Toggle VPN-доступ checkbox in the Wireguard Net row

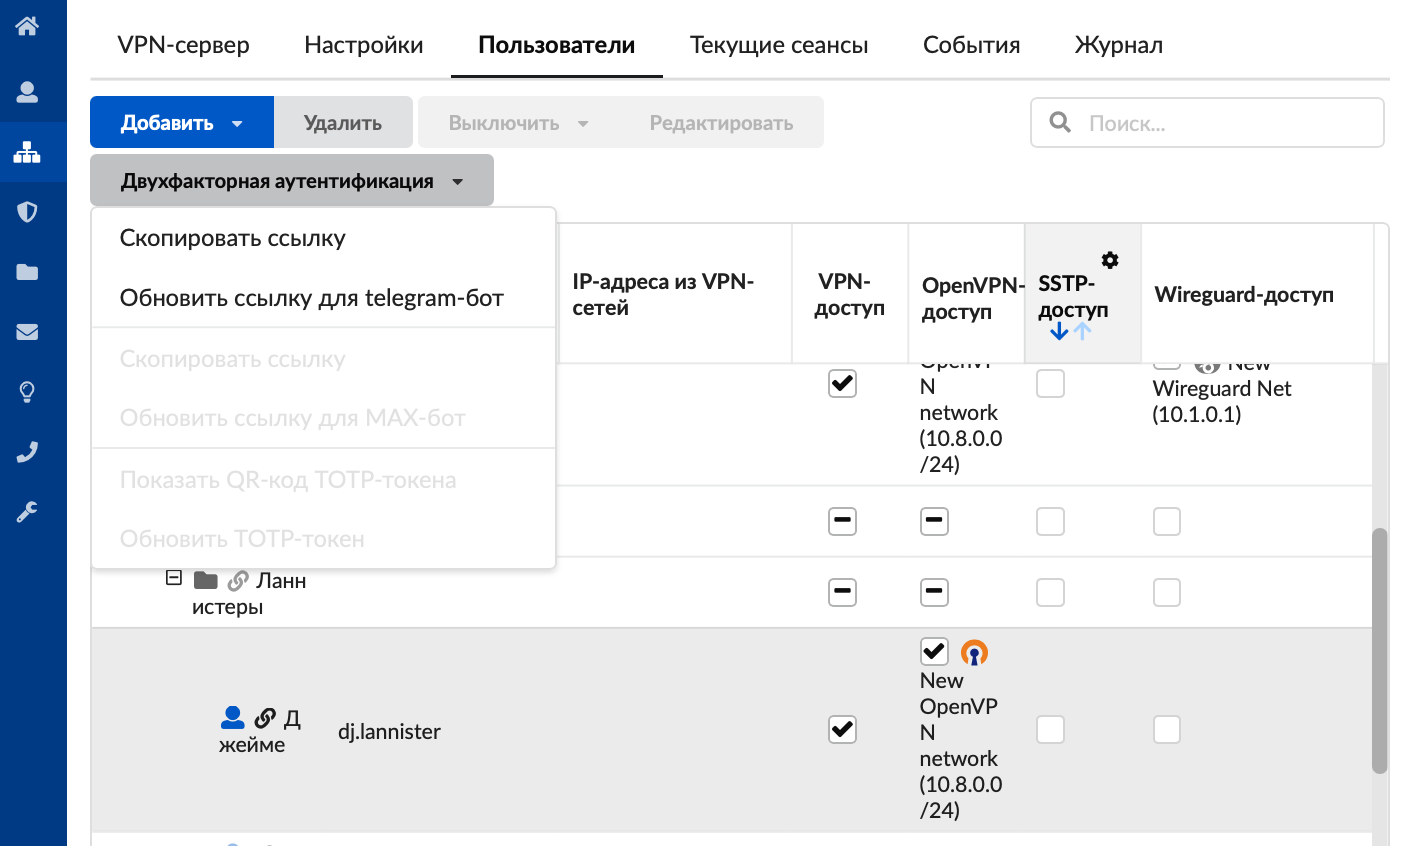(842, 383)
